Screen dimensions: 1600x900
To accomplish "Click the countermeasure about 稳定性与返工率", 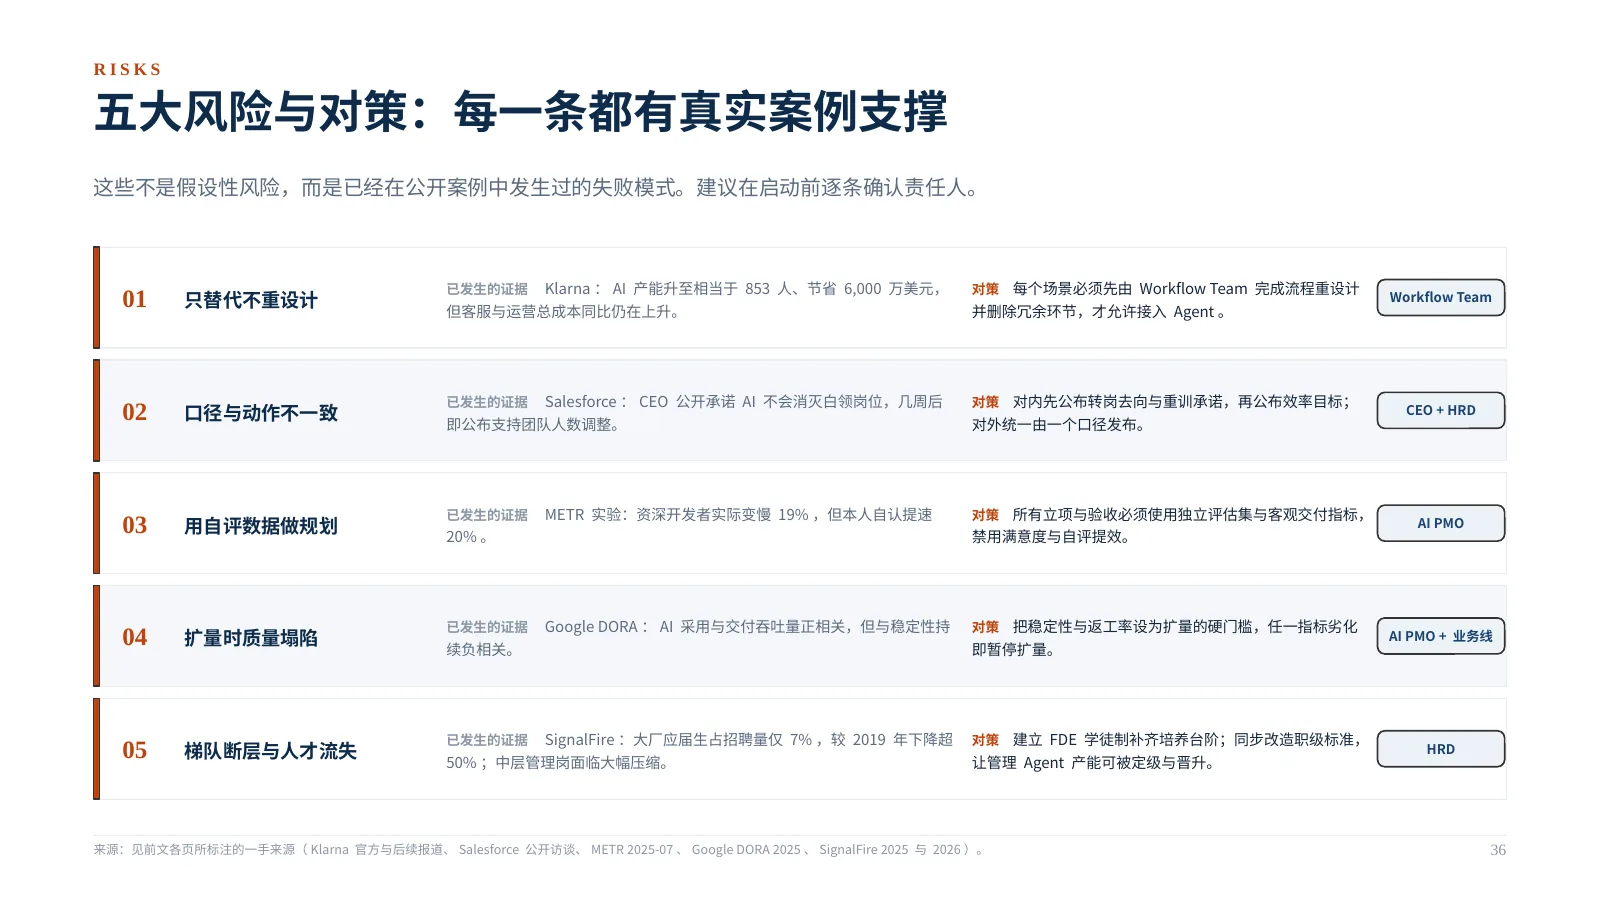I will (x=1165, y=638).
